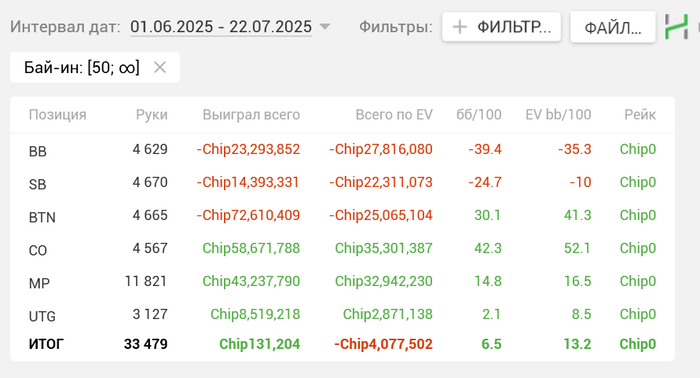The height and width of the screenshot is (378, 700).
Task: Click the ИТОГ totals row
Action: (x=342, y=344)
